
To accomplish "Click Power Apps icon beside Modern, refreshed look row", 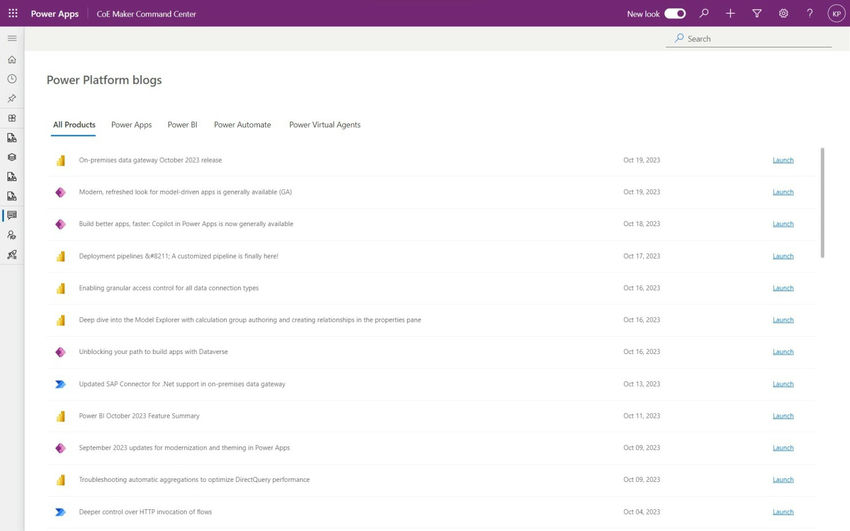I will tap(61, 192).
